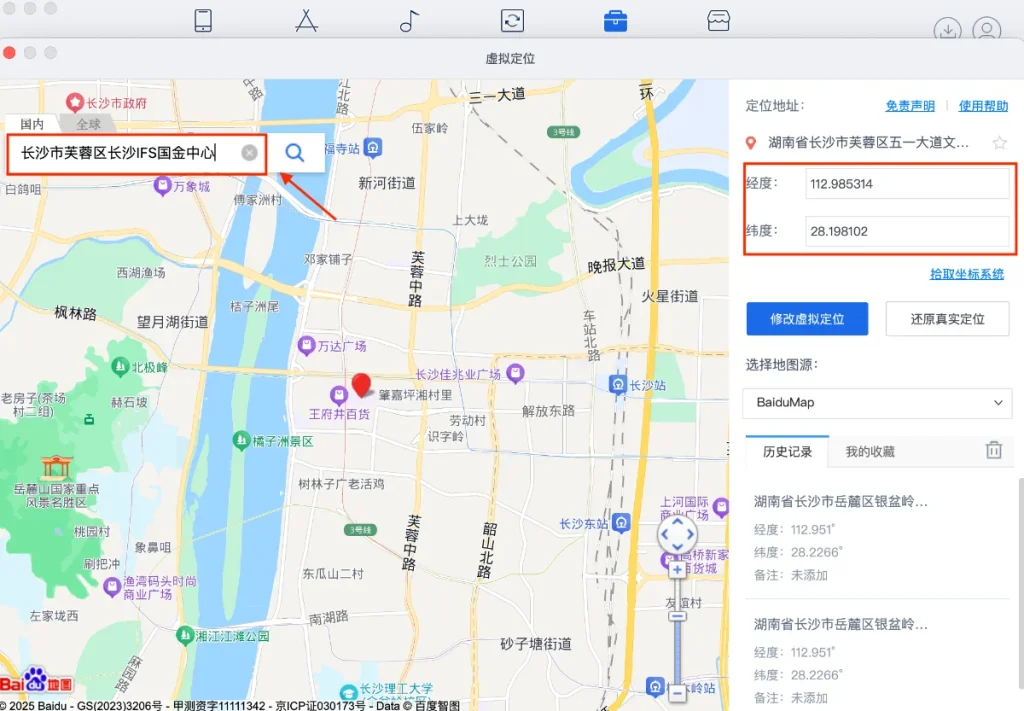Switch to the 国内 map tab
The width and height of the screenshot is (1024, 711).
(32, 123)
